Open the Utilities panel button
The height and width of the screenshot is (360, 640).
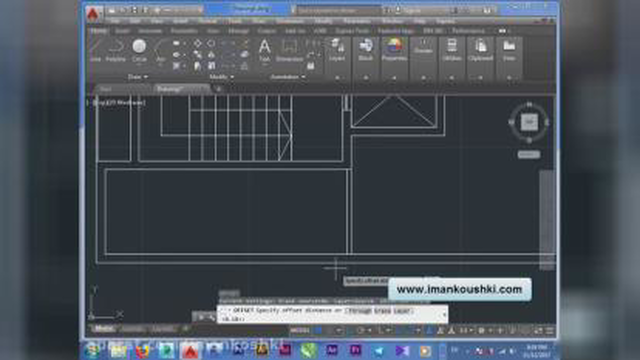pos(452,50)
